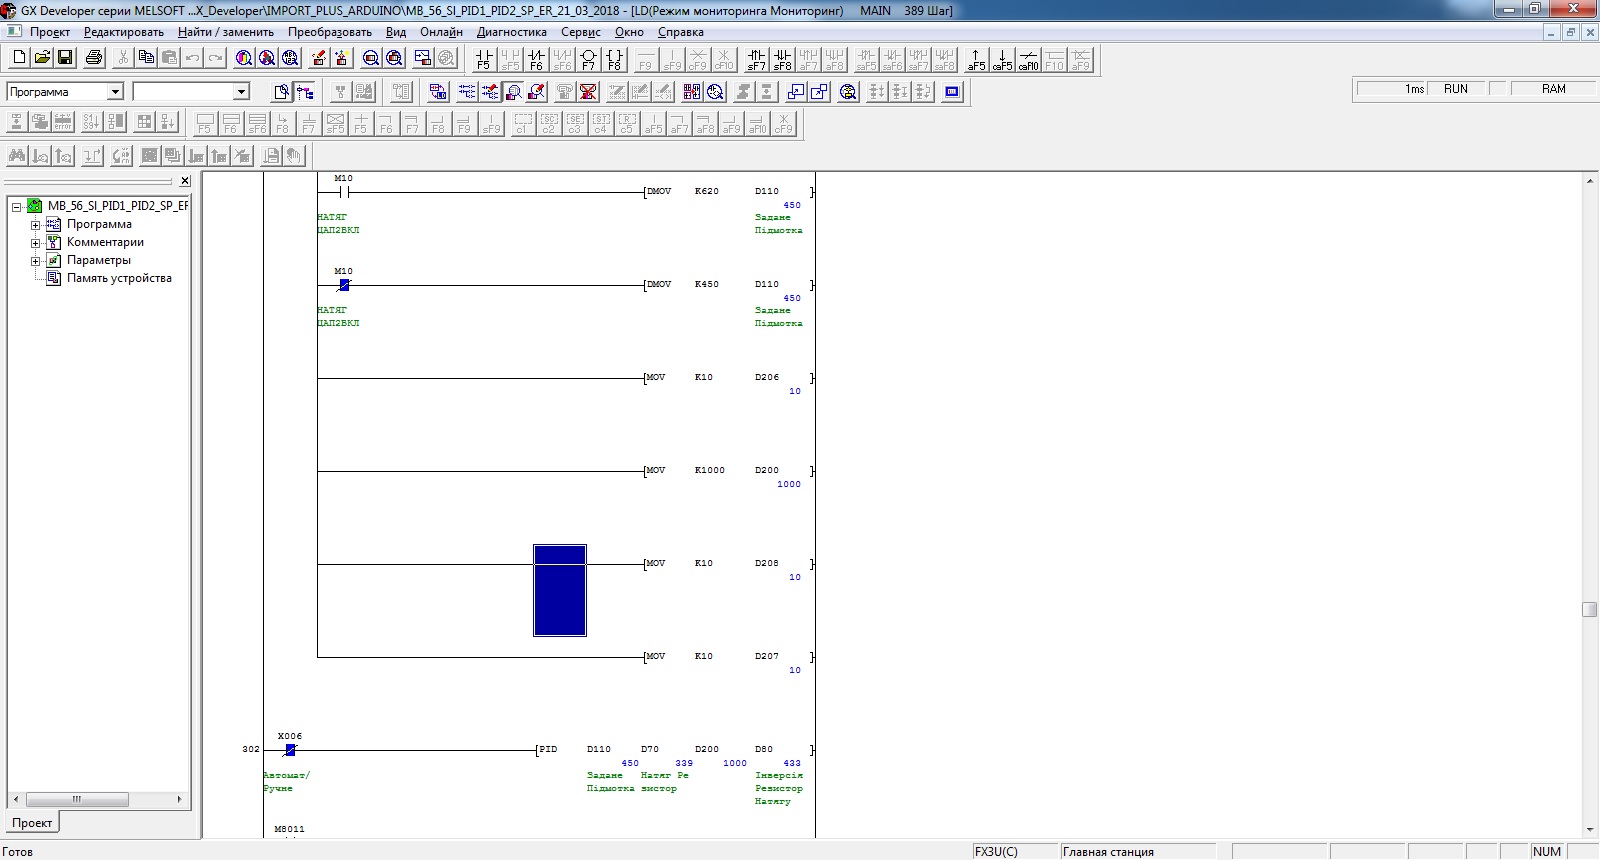Click the MOV K1000 D200 instruction
The image size is (1600, 860).
tap(729, 470)
